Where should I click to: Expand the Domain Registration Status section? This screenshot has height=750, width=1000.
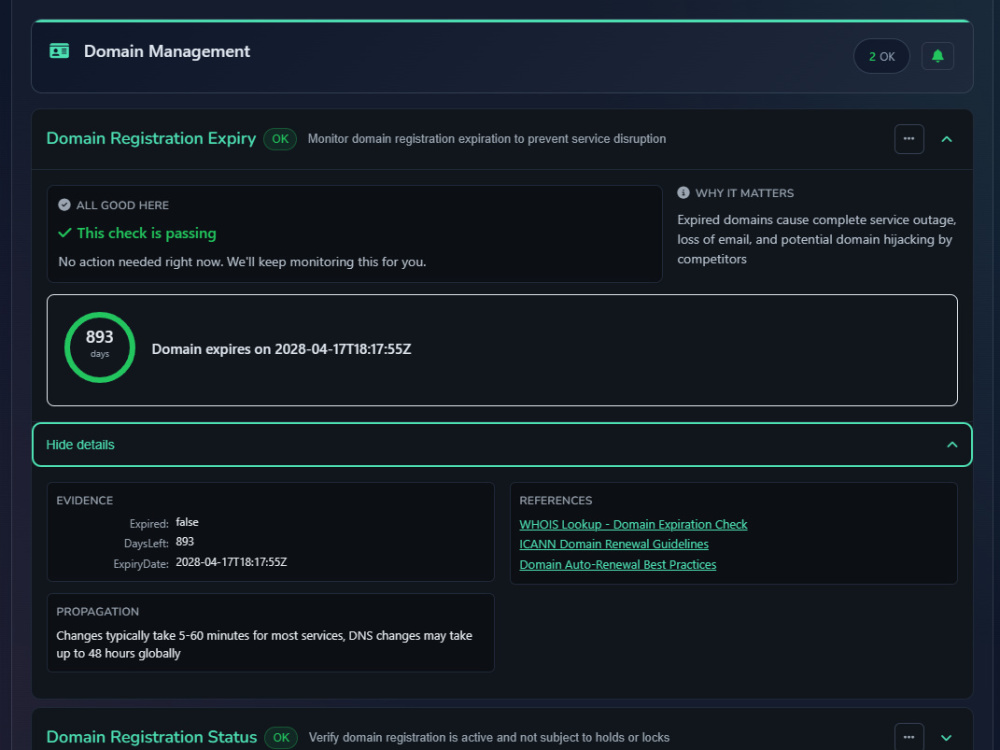click(x=946, y=738)
